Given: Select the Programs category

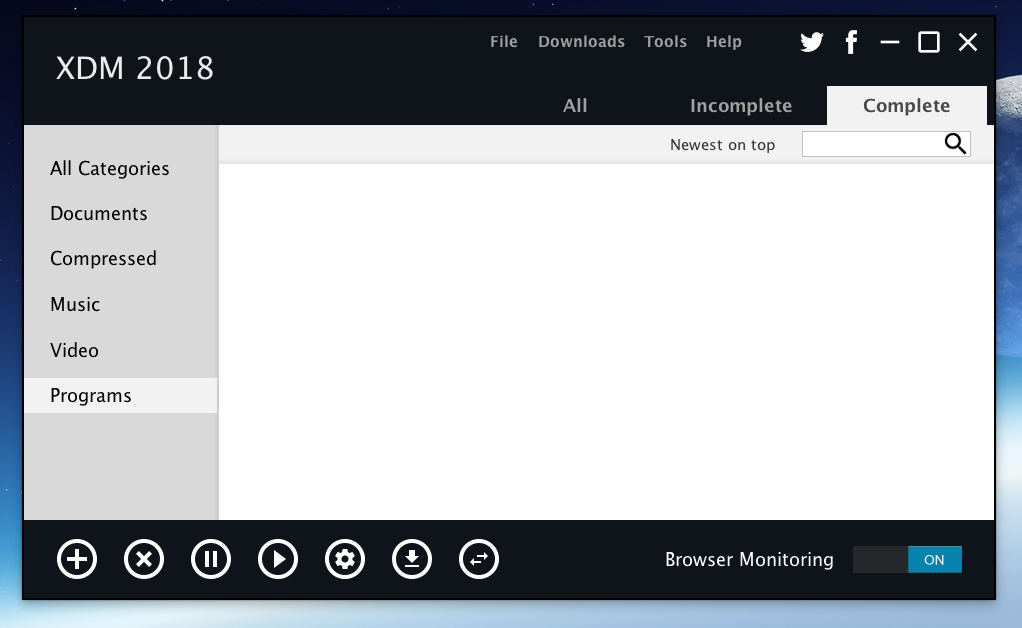Looking at the screenshot, I should [121, 395].
